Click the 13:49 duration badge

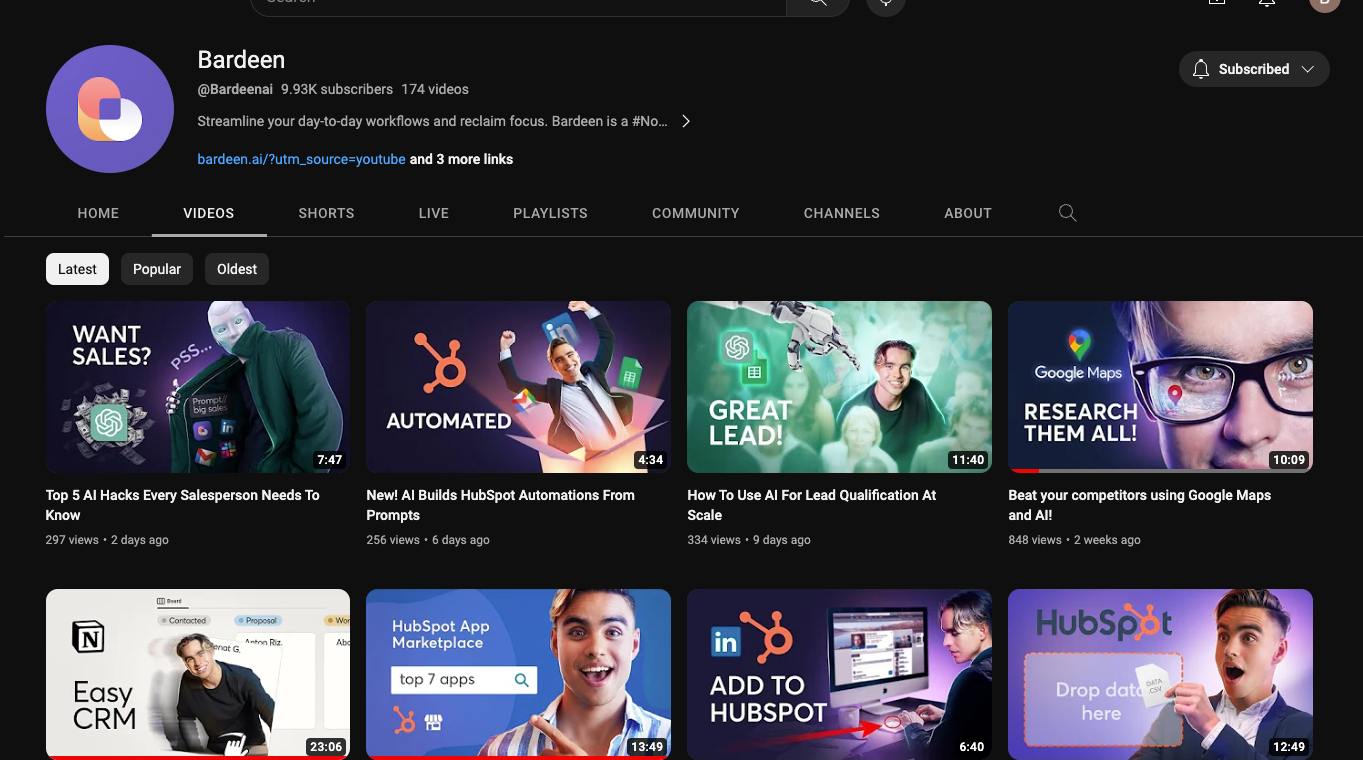click(x=647, y=747)
